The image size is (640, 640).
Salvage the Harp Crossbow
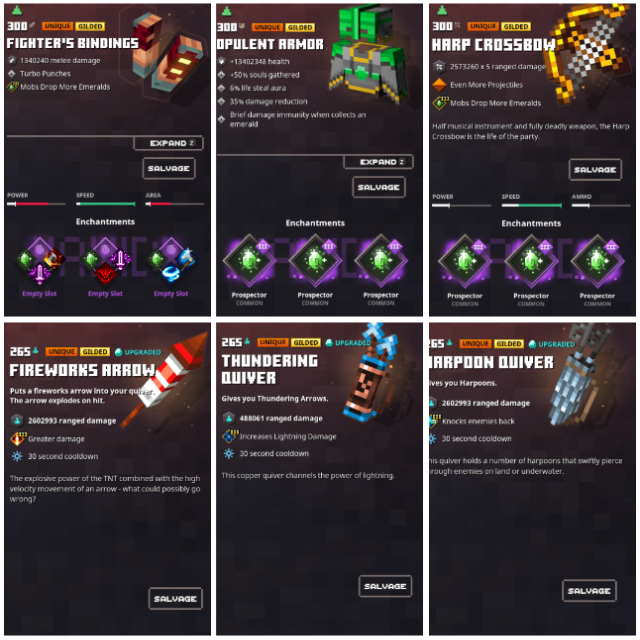tap(595, 169)
